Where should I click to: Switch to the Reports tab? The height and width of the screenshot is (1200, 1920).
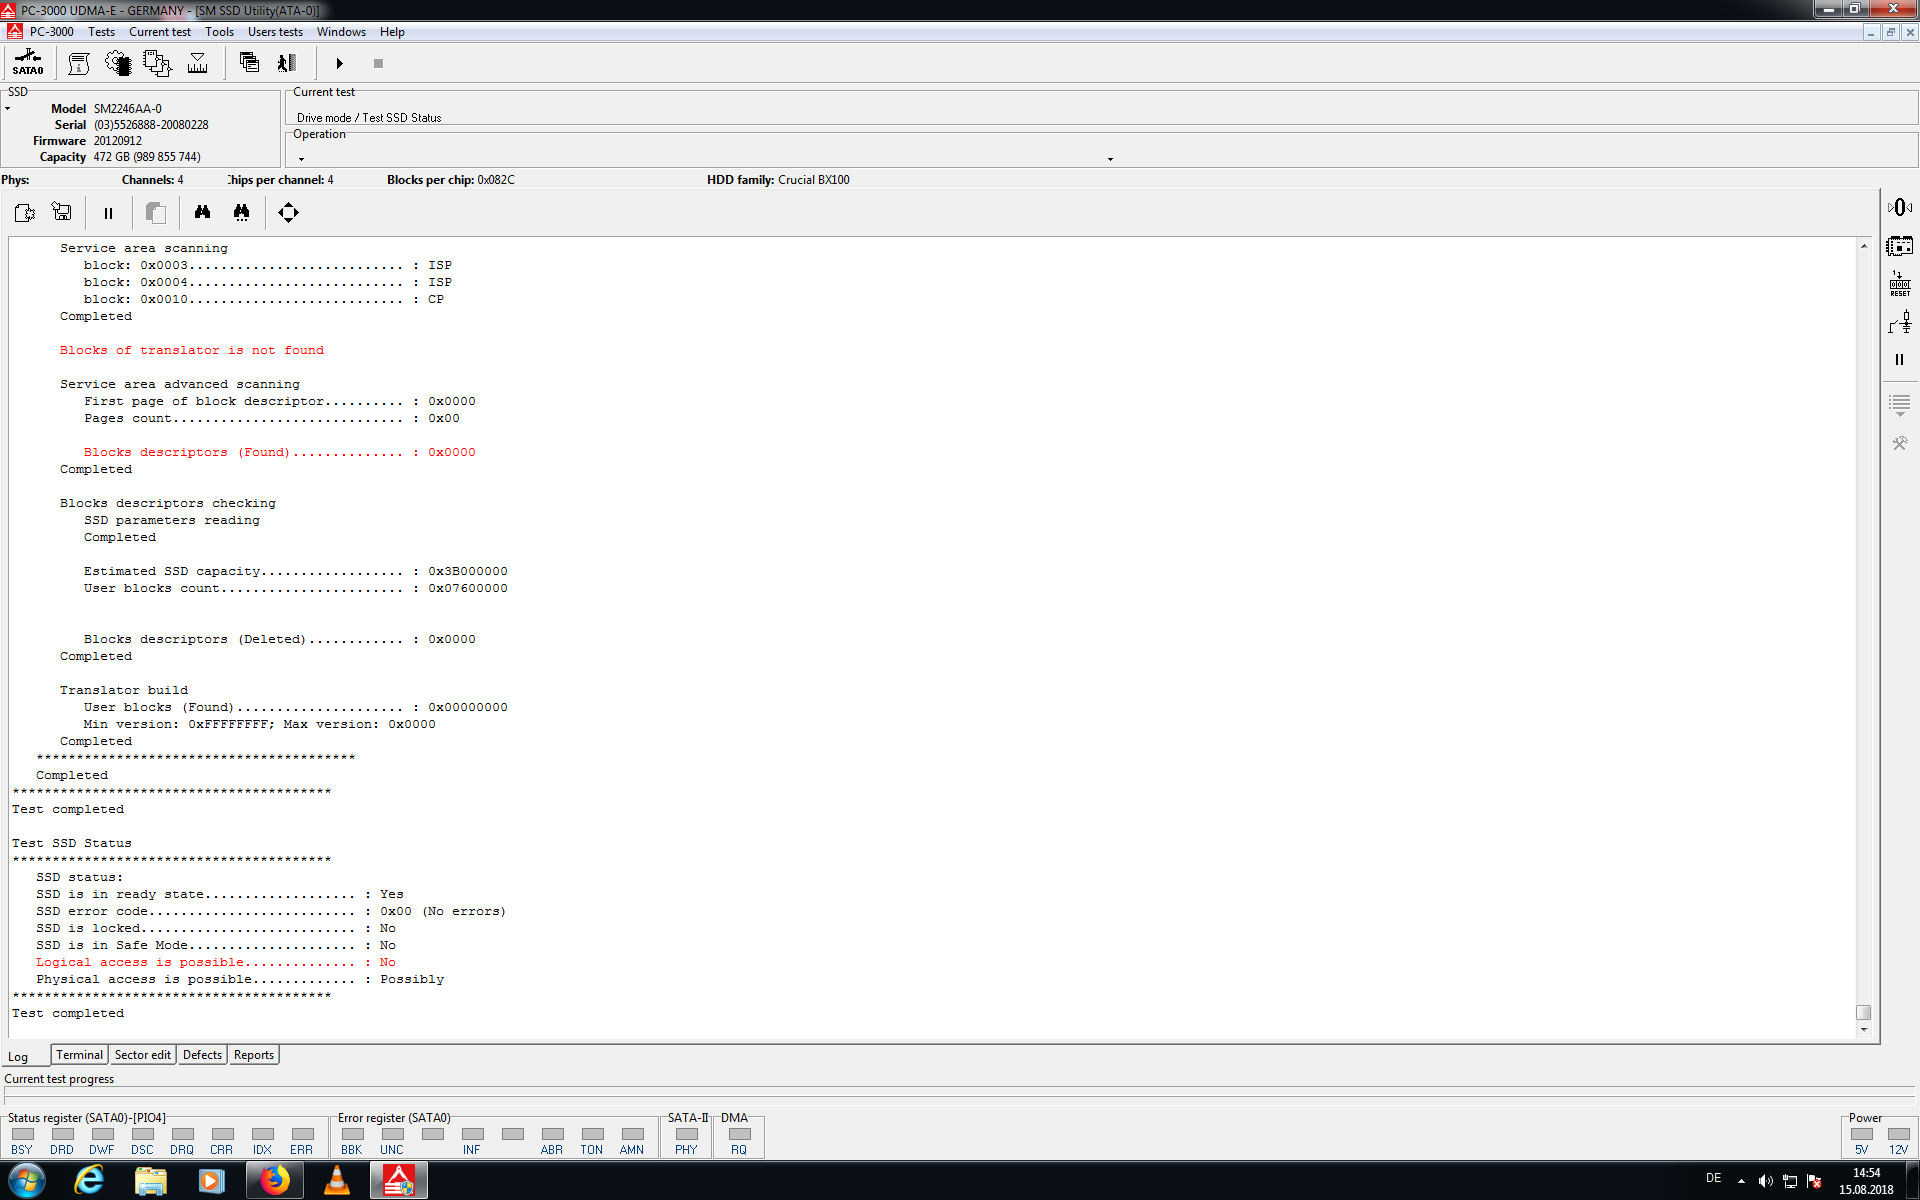tap(254, 1055)
